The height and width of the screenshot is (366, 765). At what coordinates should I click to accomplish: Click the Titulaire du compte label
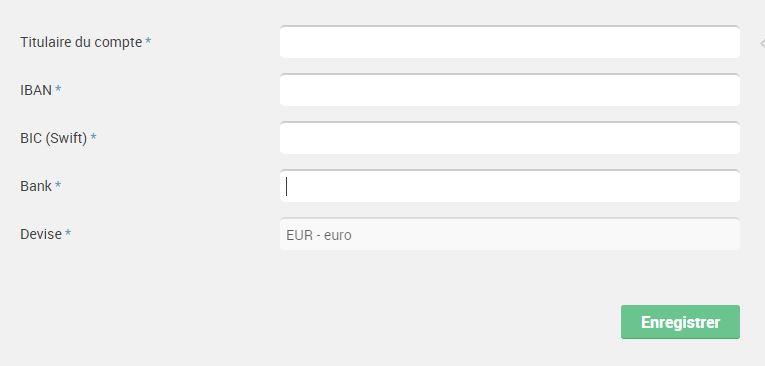(81, 42)
